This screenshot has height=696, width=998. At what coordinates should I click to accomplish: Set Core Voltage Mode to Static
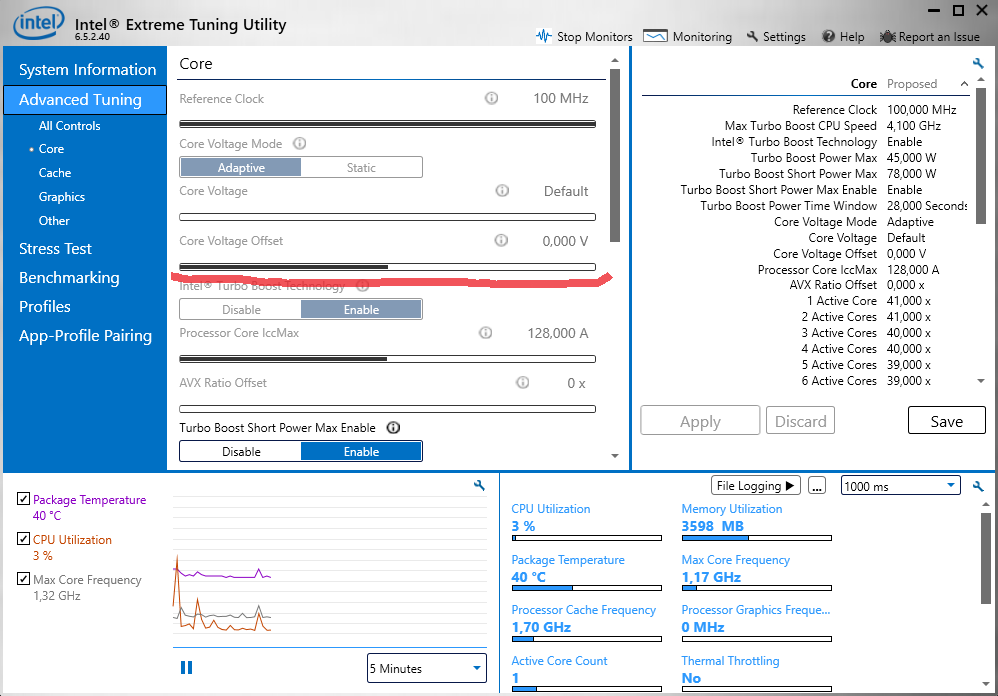click(361, 167)
